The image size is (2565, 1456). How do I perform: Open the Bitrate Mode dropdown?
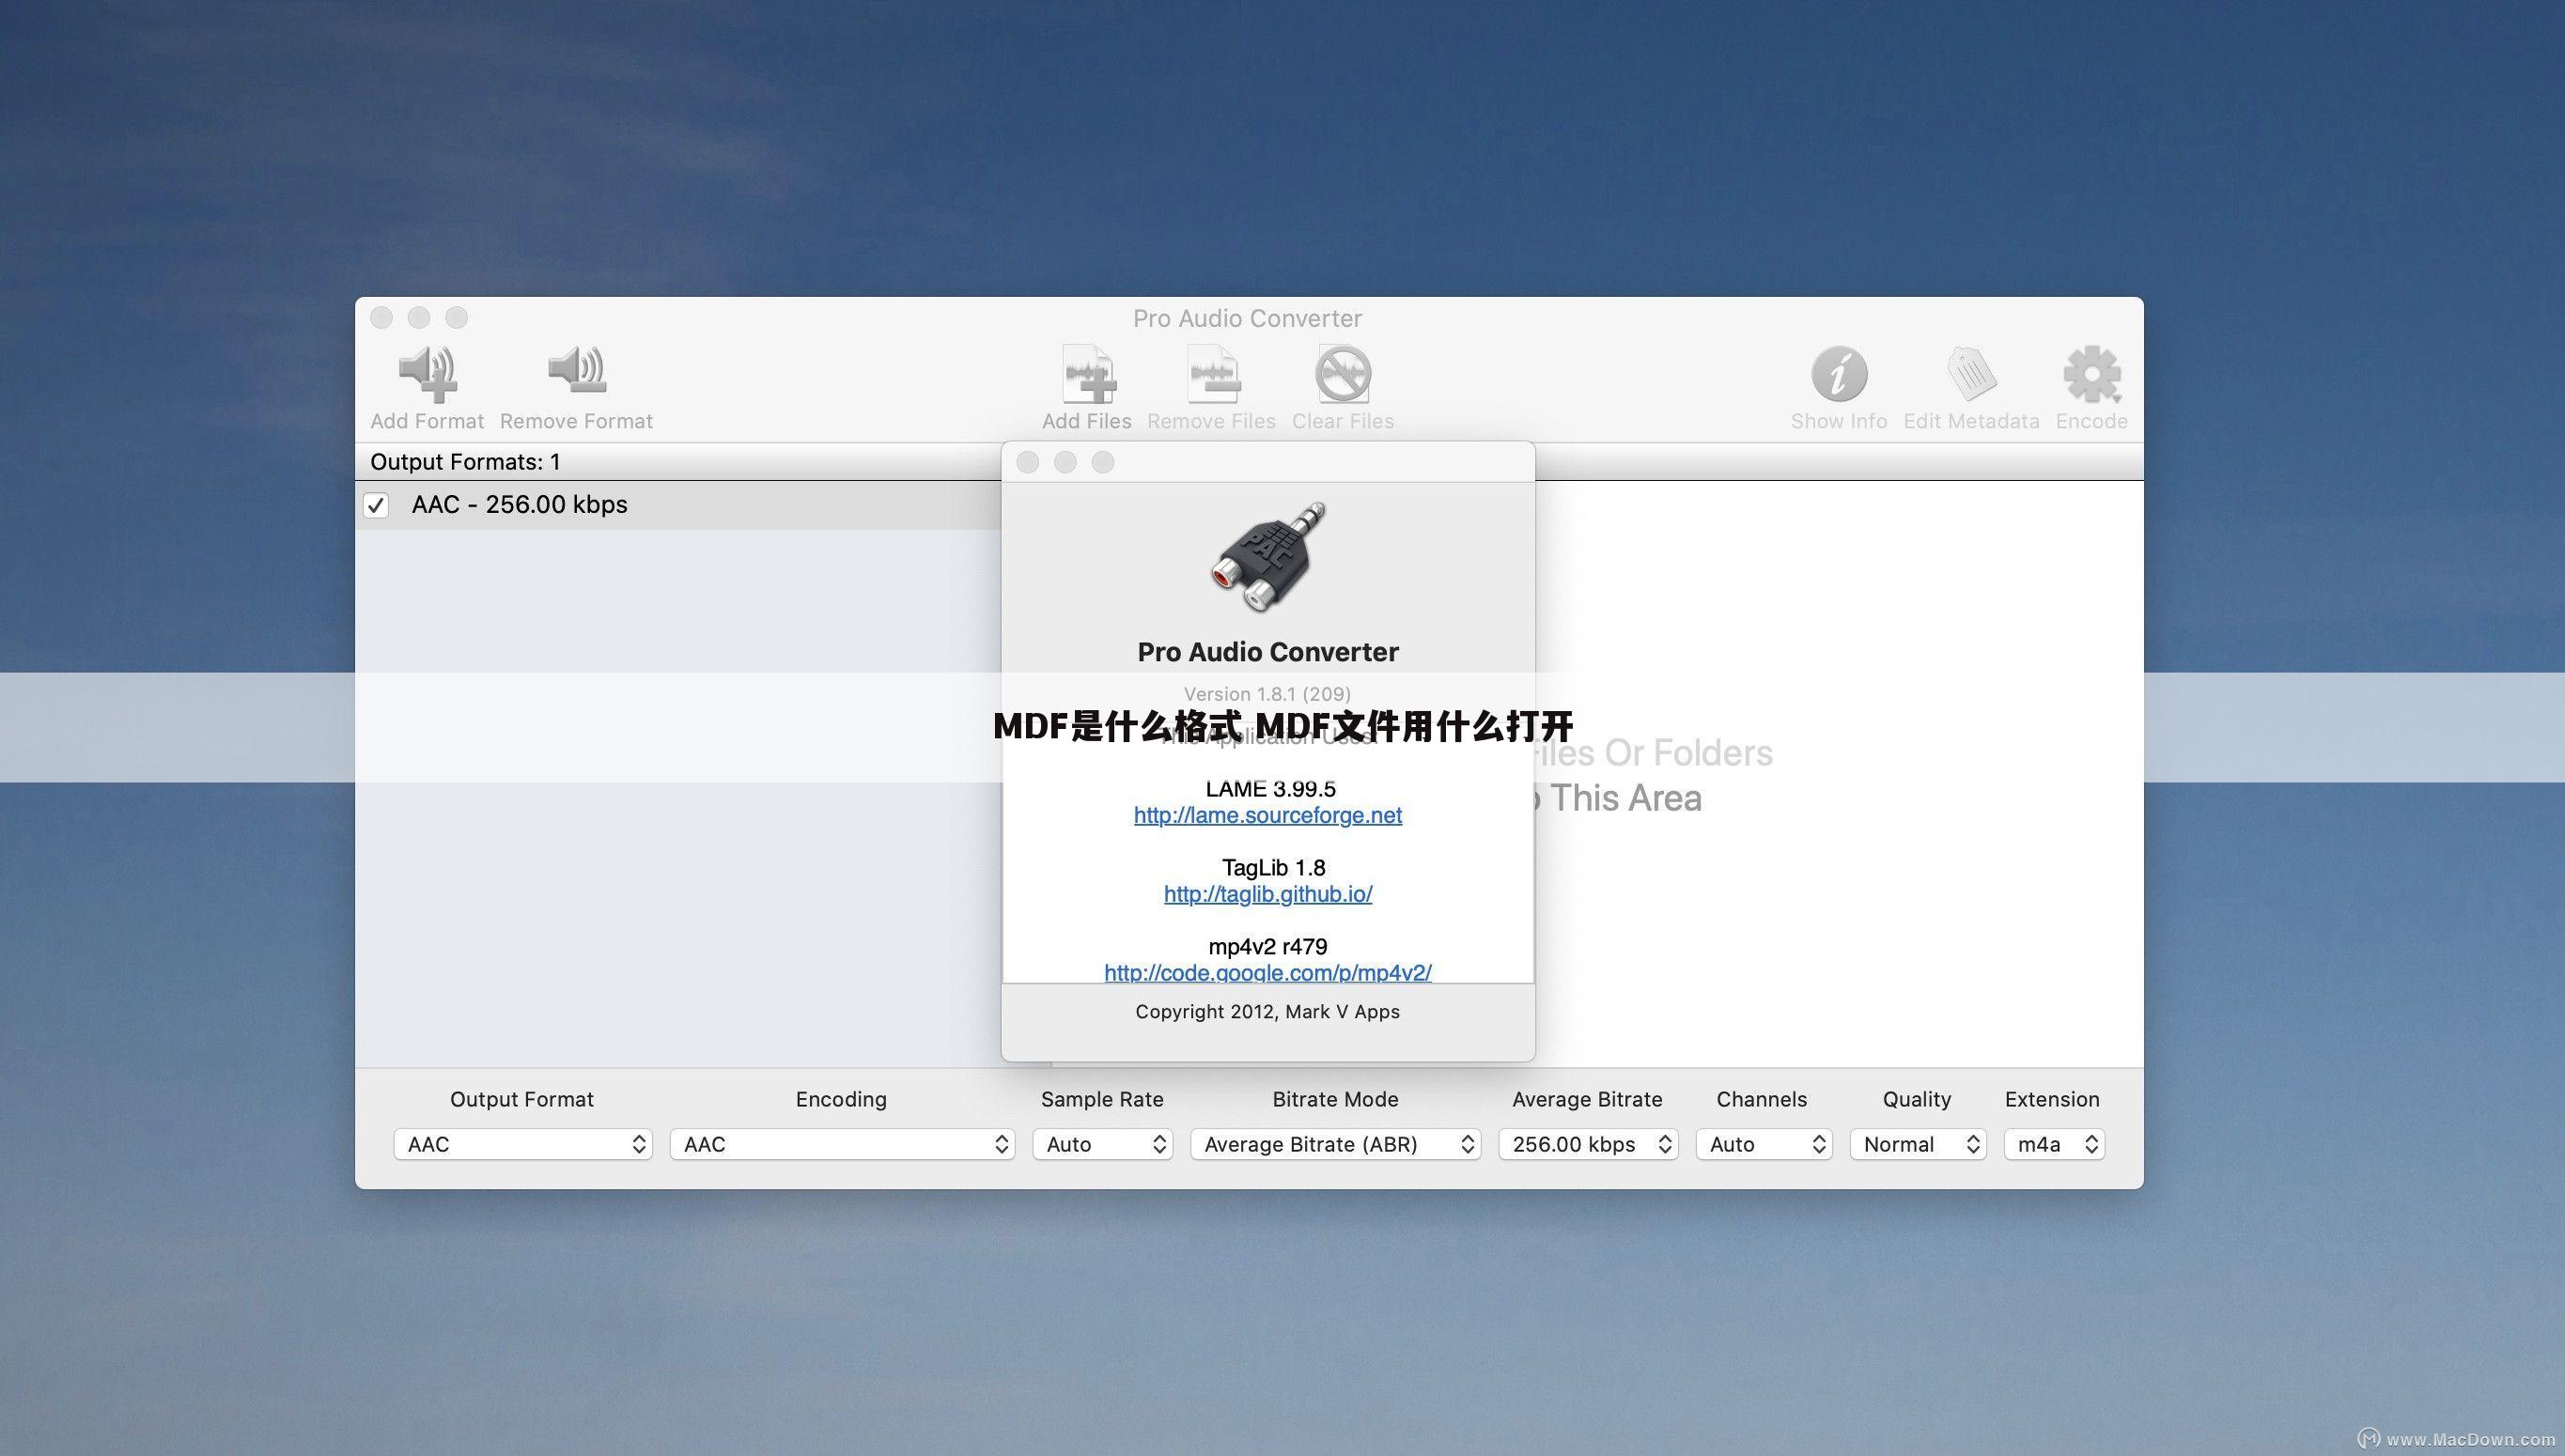pos(1336,1144)
